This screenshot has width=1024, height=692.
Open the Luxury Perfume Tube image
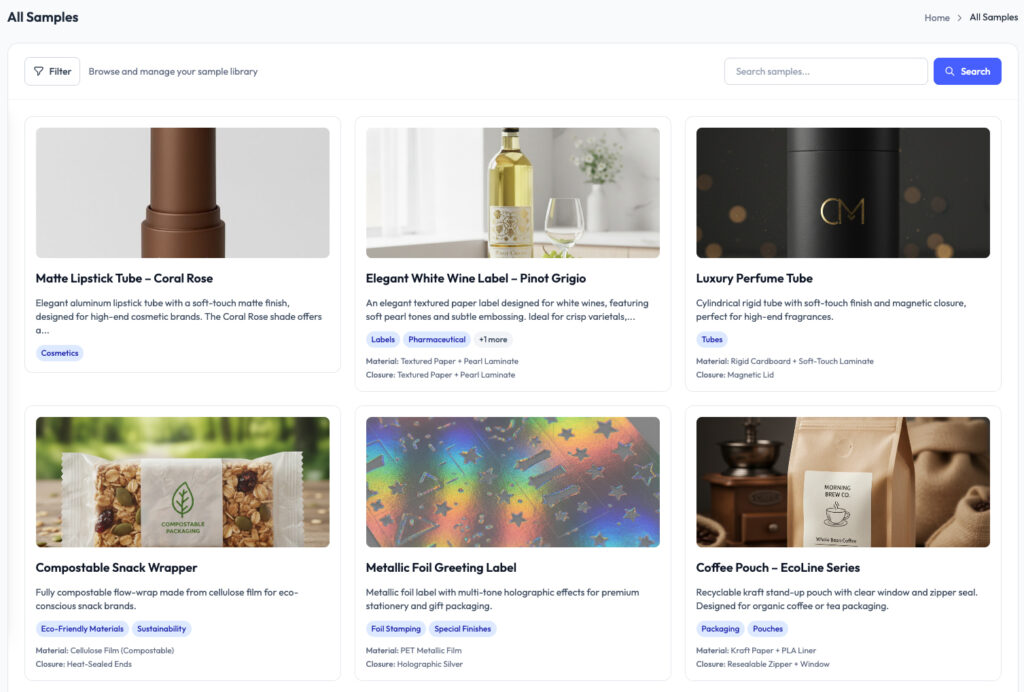click(842, 193)
